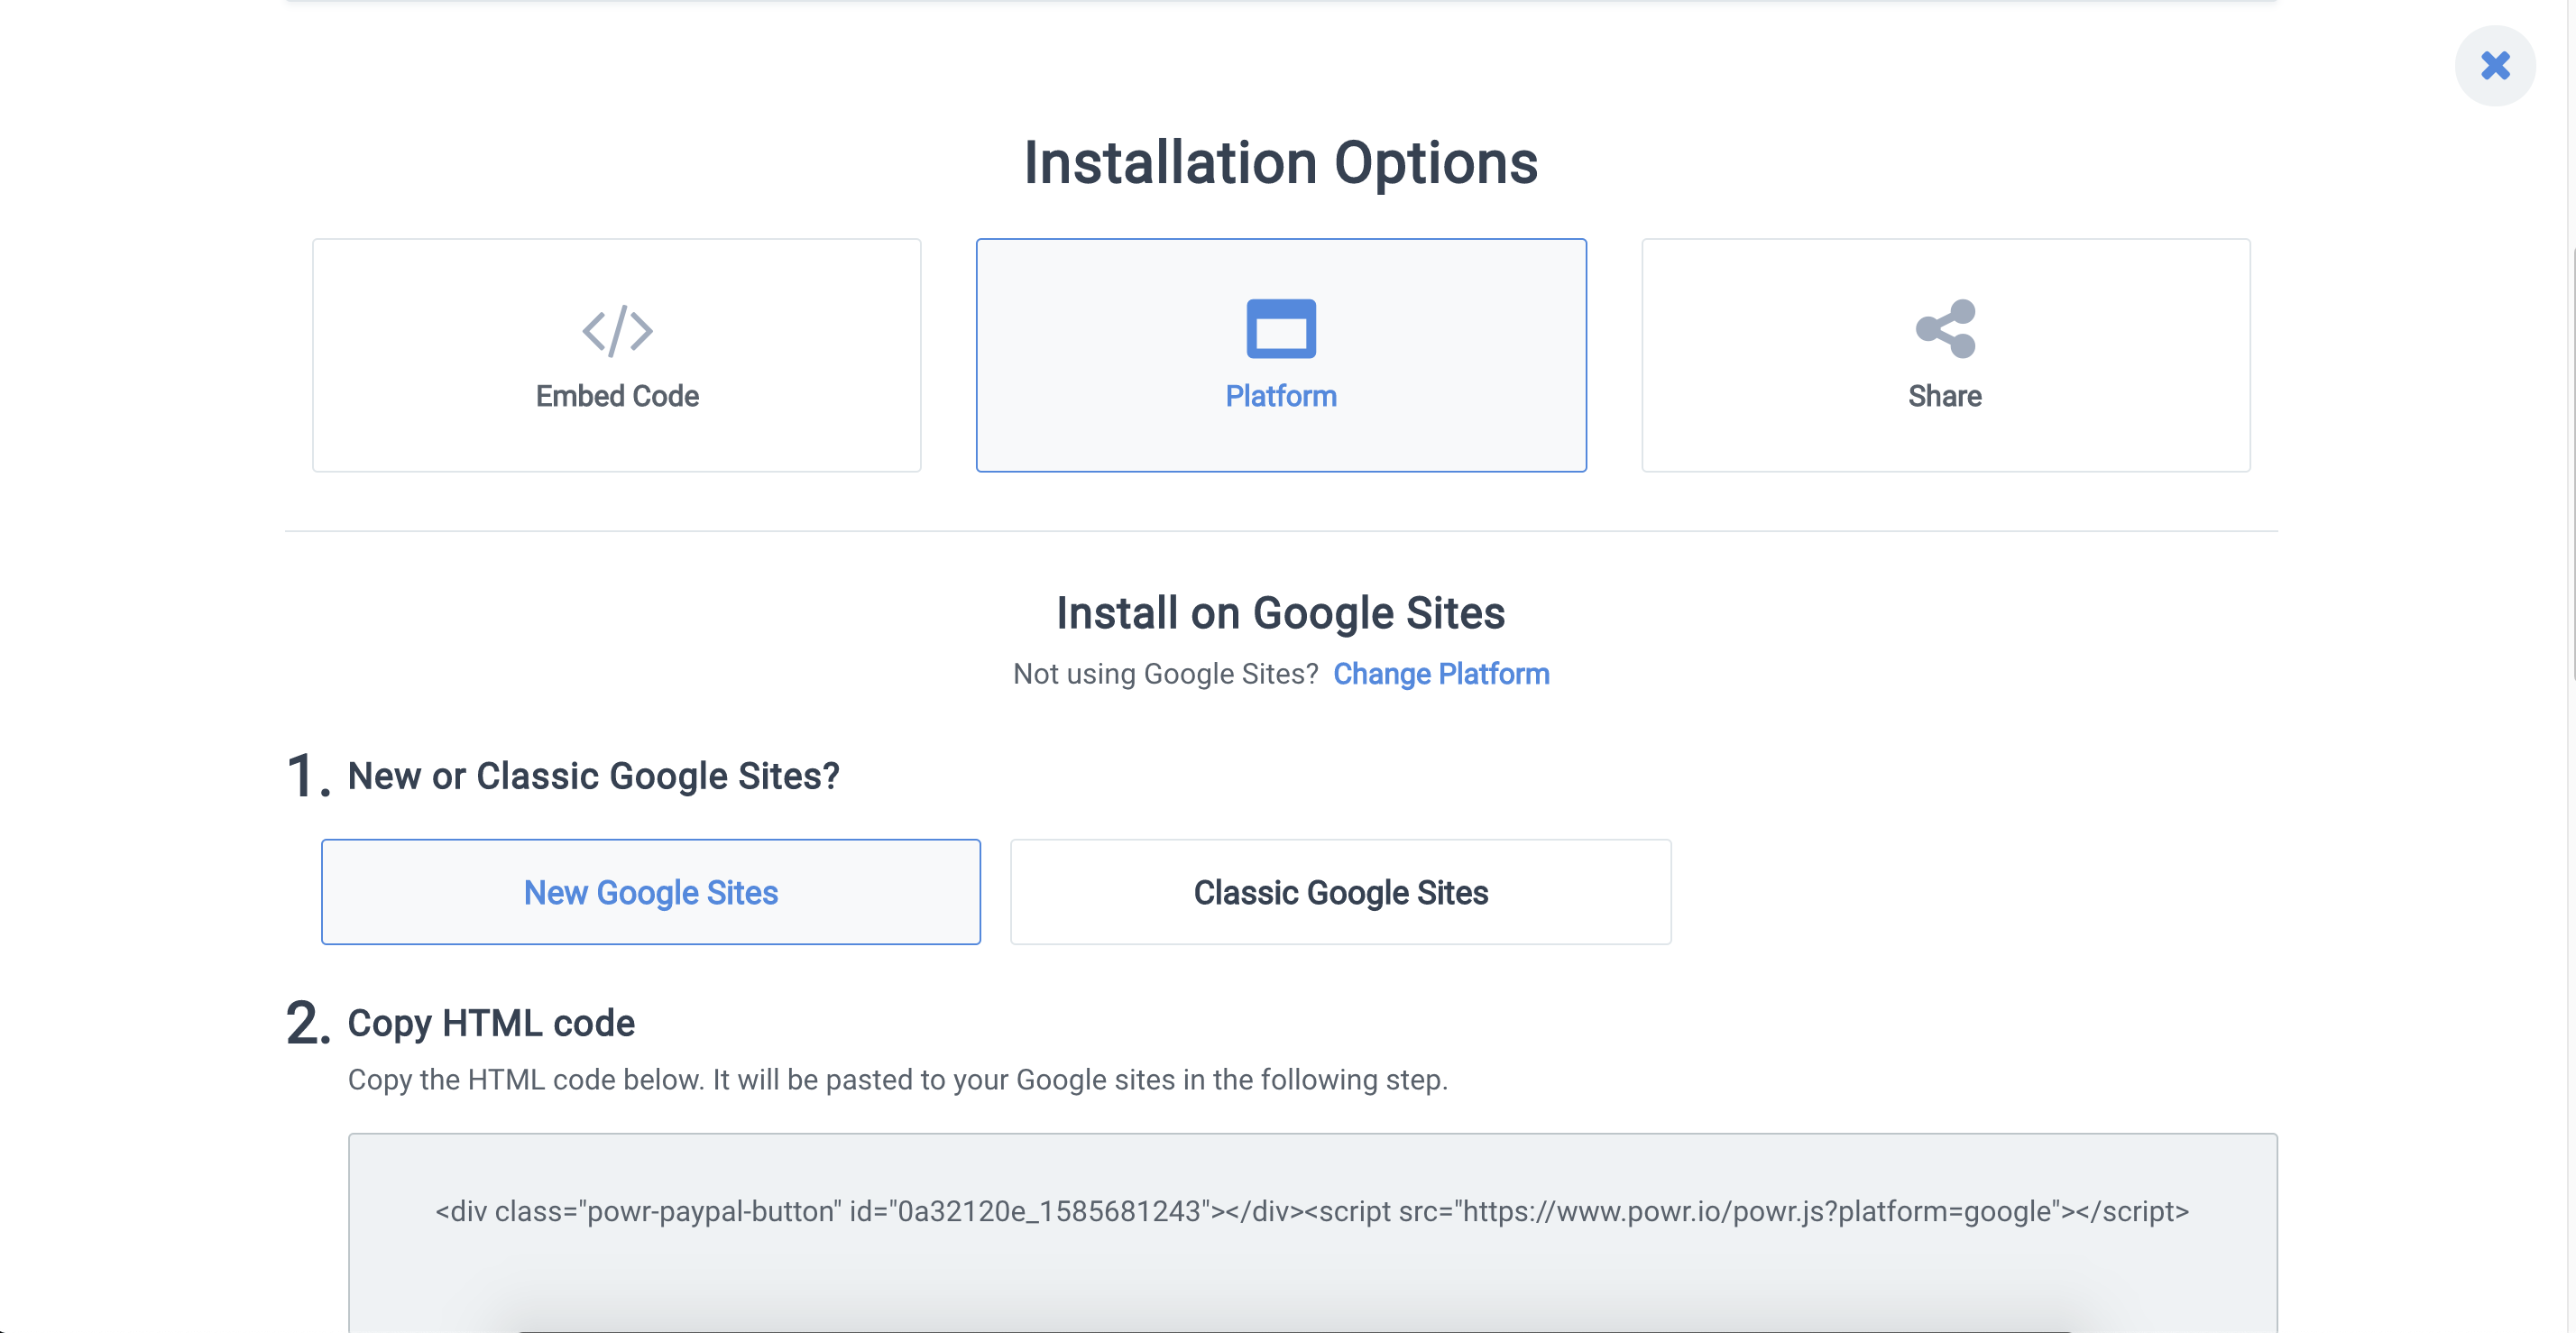Click the 'Copy the HTML code below' instruction
This screenshot has height=1333, width=2576.
tap(898, 1080)
